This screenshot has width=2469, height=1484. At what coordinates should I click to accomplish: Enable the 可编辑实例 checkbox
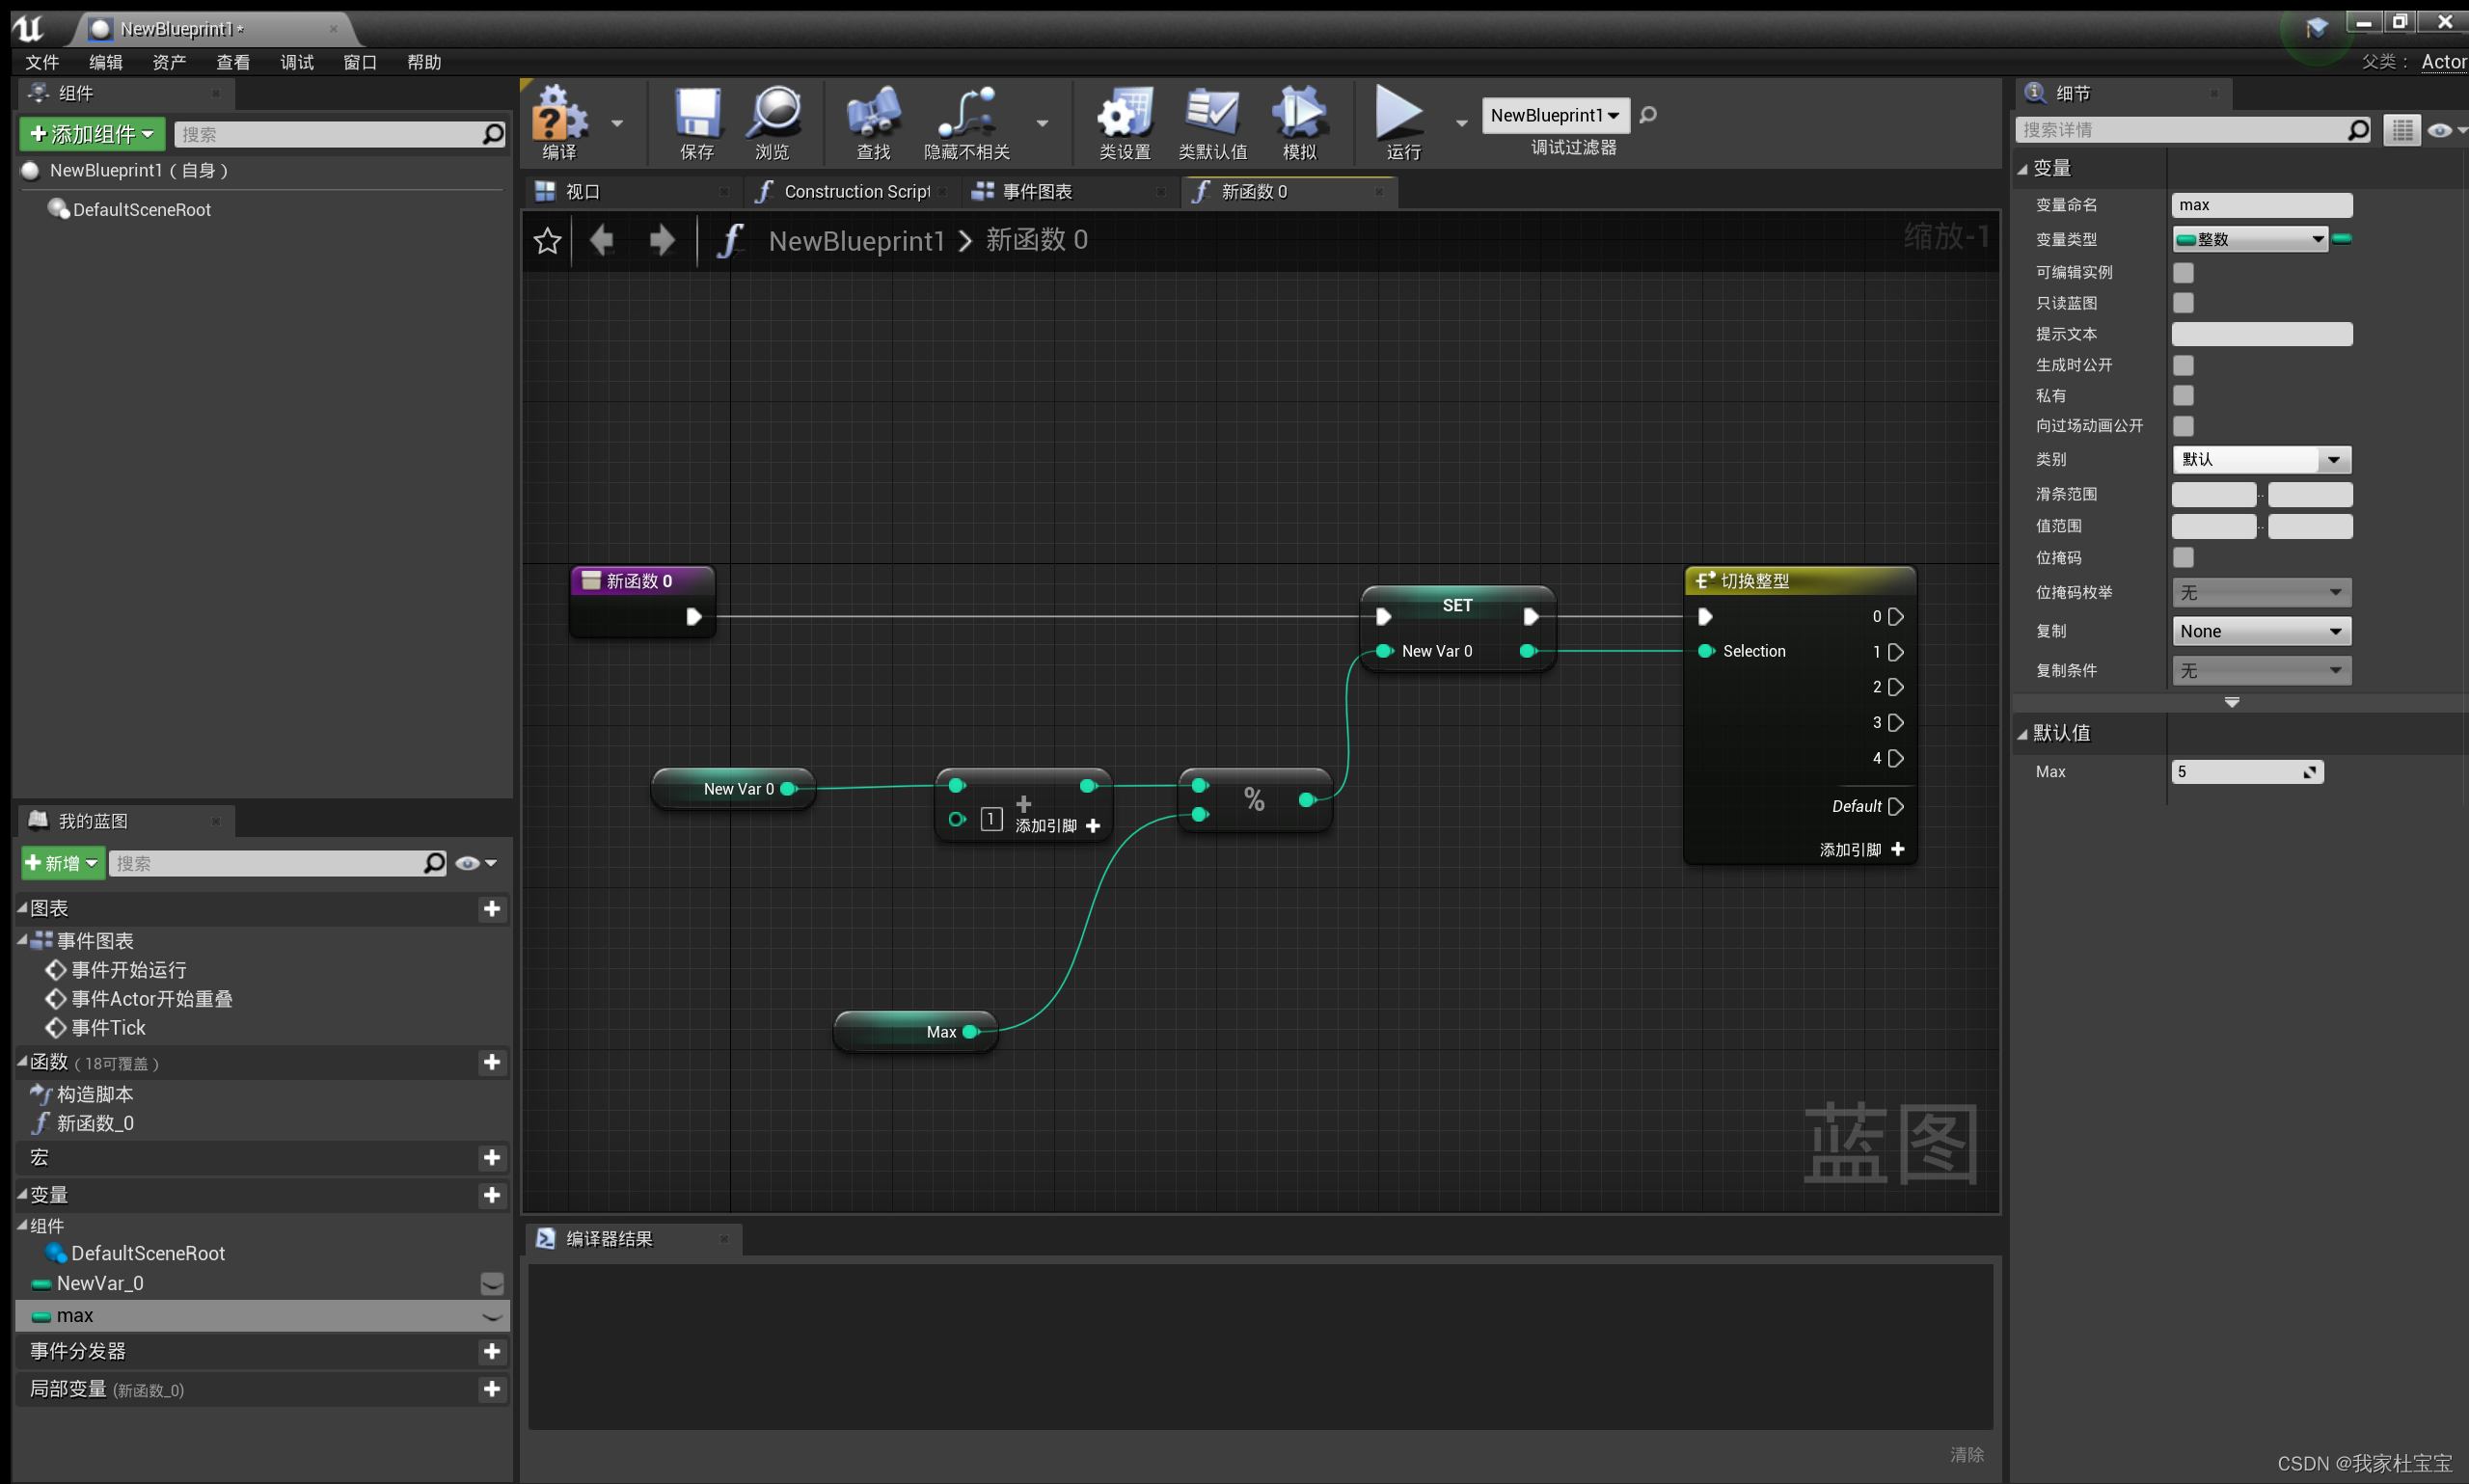2183,272
